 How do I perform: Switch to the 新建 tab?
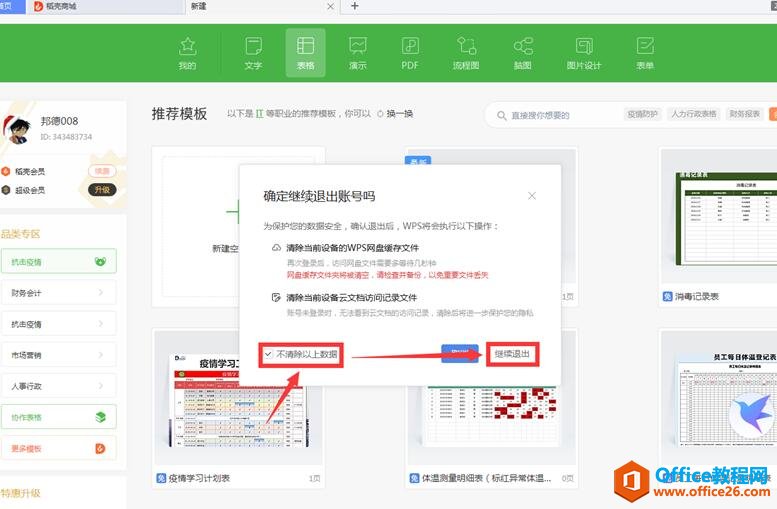(262, 6)
